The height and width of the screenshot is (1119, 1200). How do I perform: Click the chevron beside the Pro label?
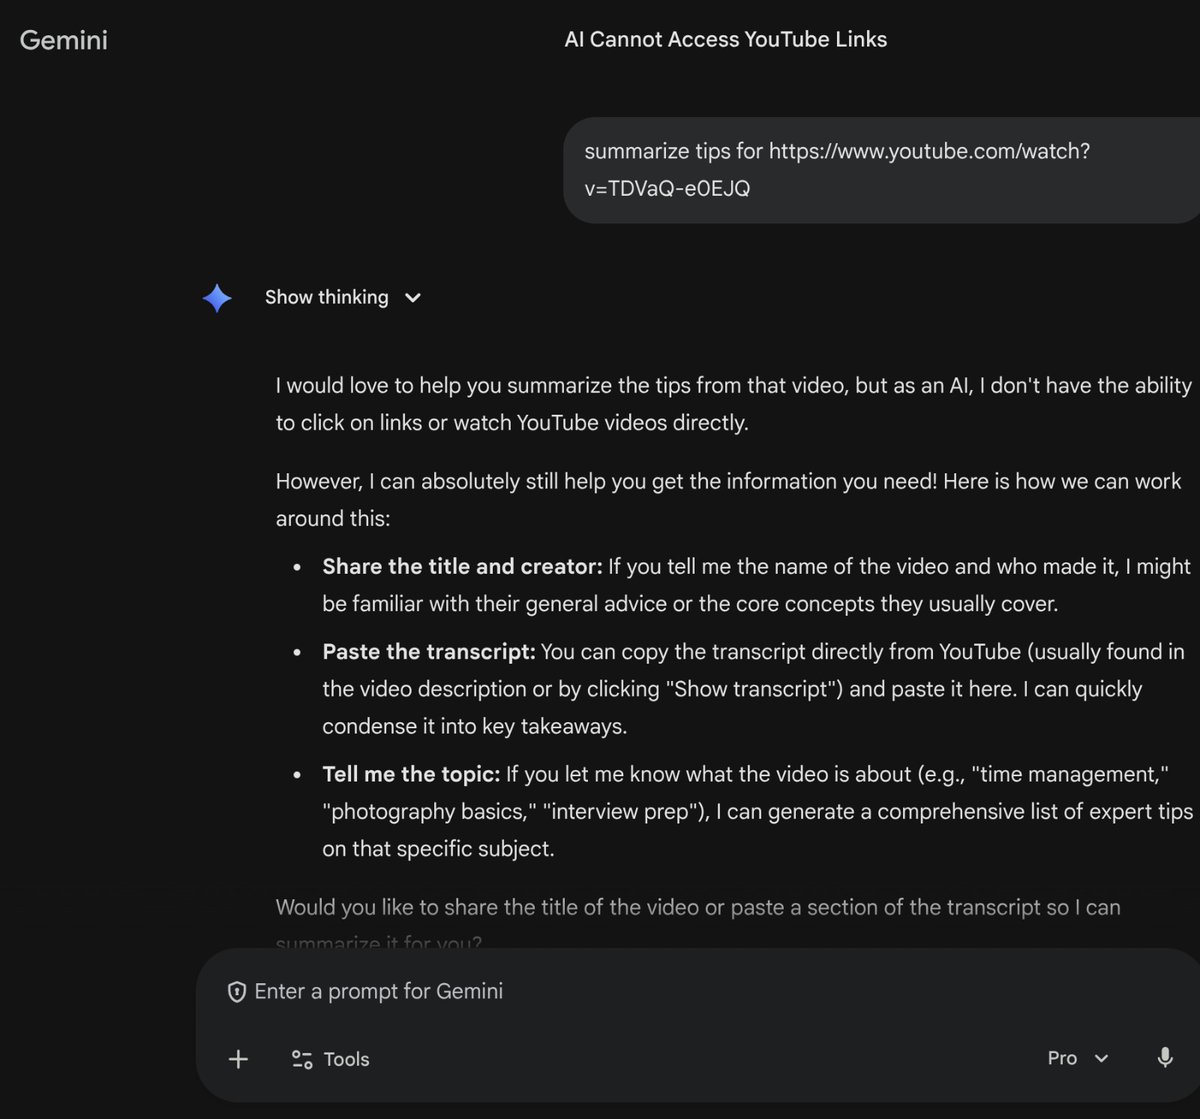pyautogui.click(x=1102, y=1059)
